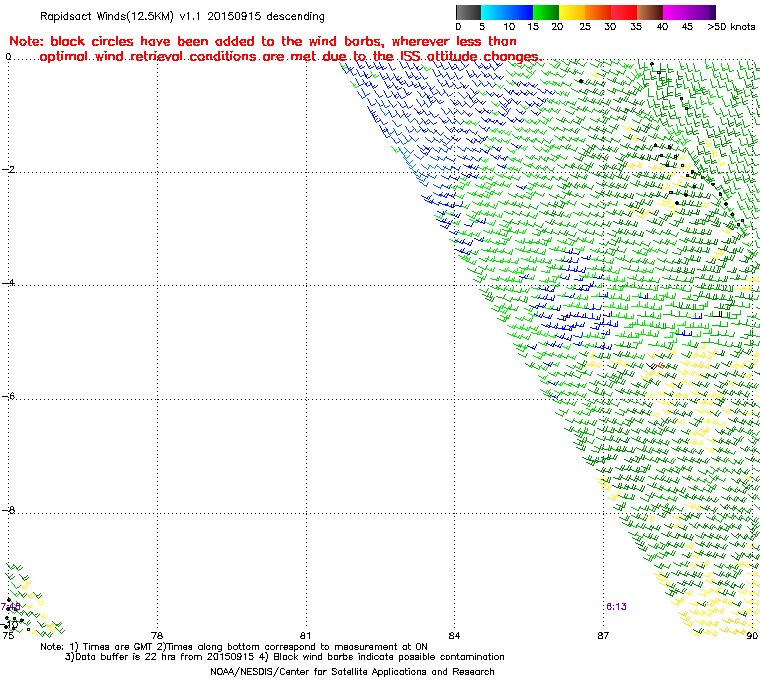Image resolution: width=760 pixels, height=688 pixels.
Task: Click the '40' legend scale number
Action: click(662, 27)
